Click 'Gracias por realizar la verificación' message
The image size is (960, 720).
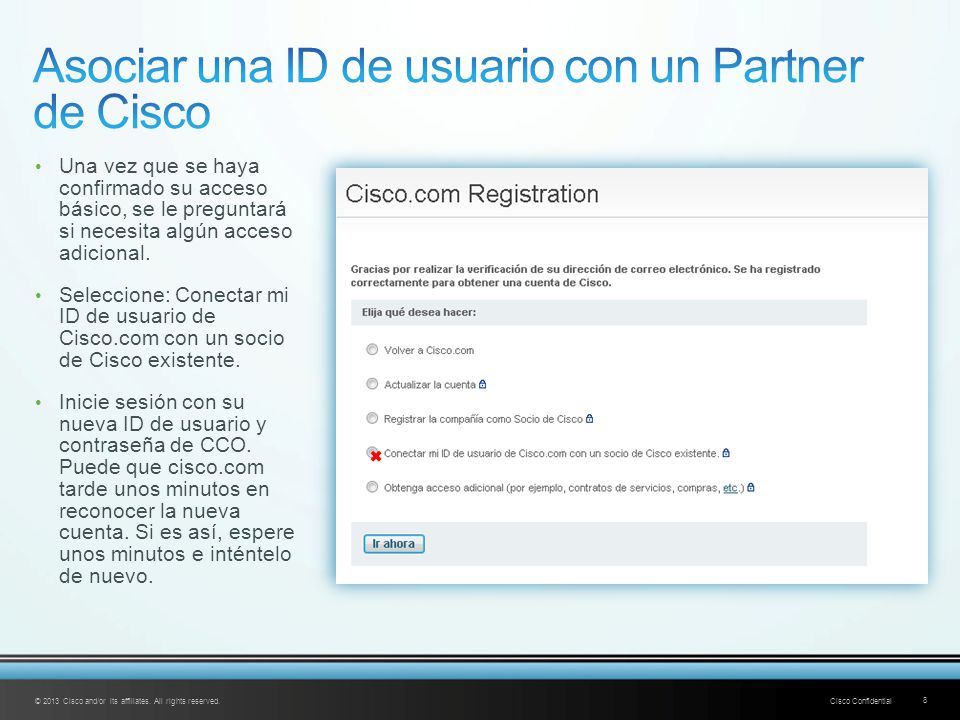coord(585,276)
